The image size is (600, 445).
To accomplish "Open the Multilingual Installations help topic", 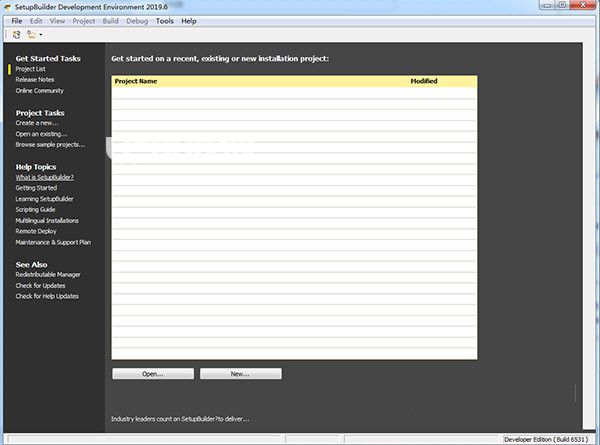I will pyautogui.click(x=47, y=221).
